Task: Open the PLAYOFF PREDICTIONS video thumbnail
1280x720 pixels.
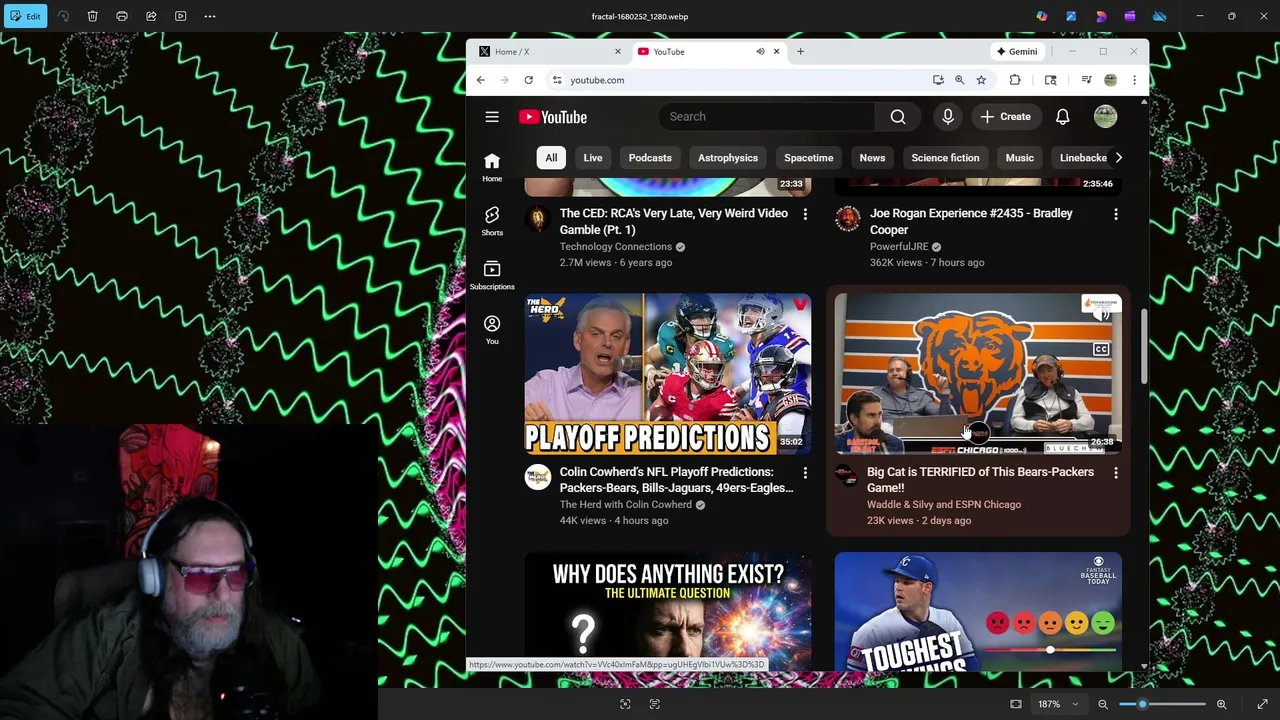Action: [668, 374]
